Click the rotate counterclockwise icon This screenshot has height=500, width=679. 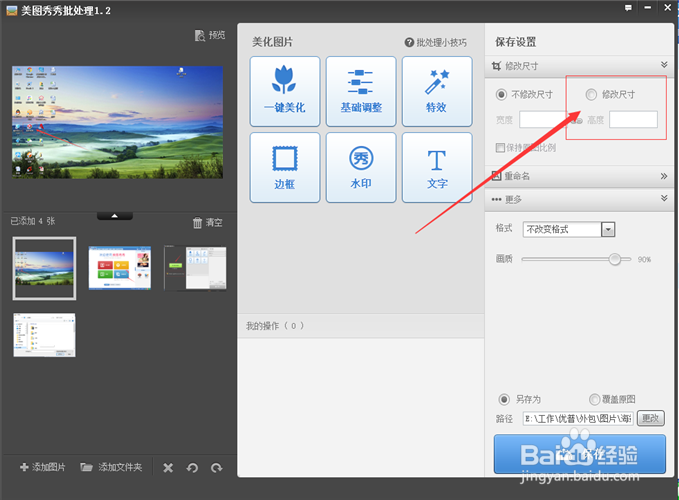(x=192, y=468)
